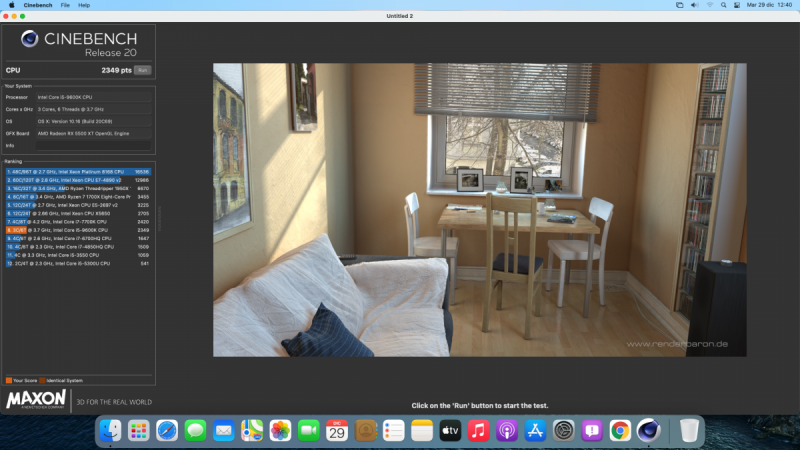This screenshot has width=800, height=450.
Task: Open Safari from the Dock
Action: click(167, 431)
